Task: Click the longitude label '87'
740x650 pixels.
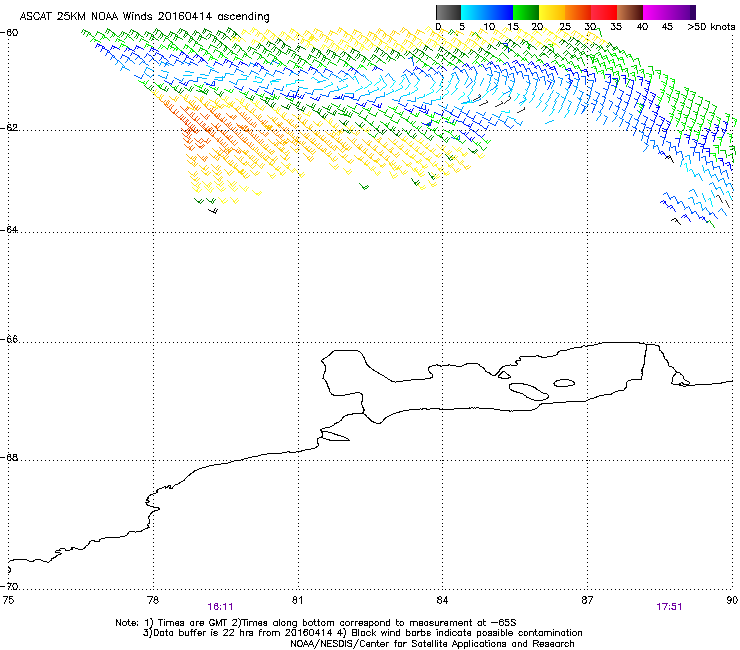Action: tap(587, 600)
